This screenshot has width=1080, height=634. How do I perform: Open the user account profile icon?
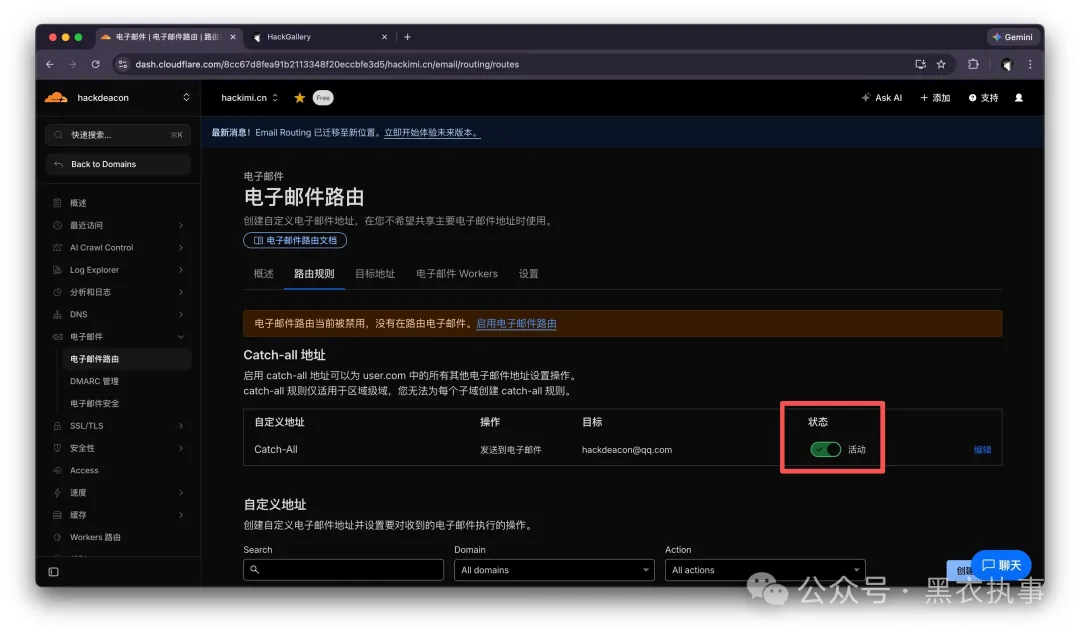(x=1019, y=98)
